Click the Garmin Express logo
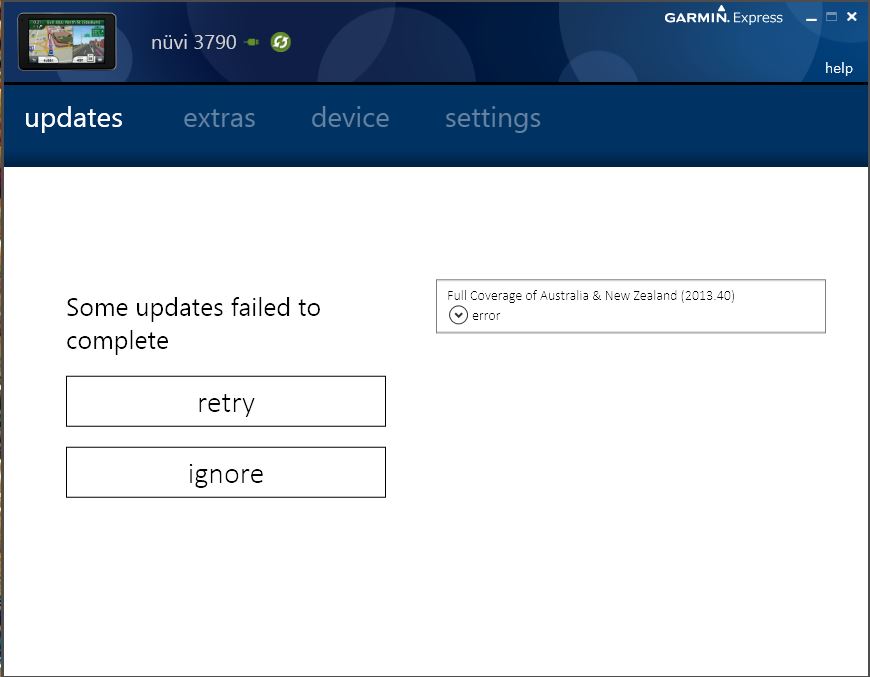 tap(723, 16)
